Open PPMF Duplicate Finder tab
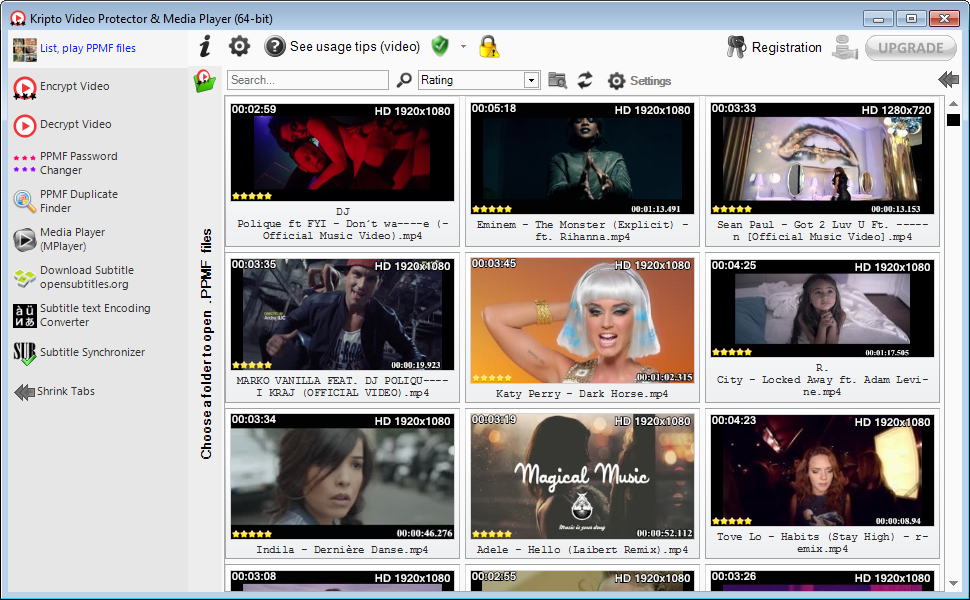 point(98,201)
